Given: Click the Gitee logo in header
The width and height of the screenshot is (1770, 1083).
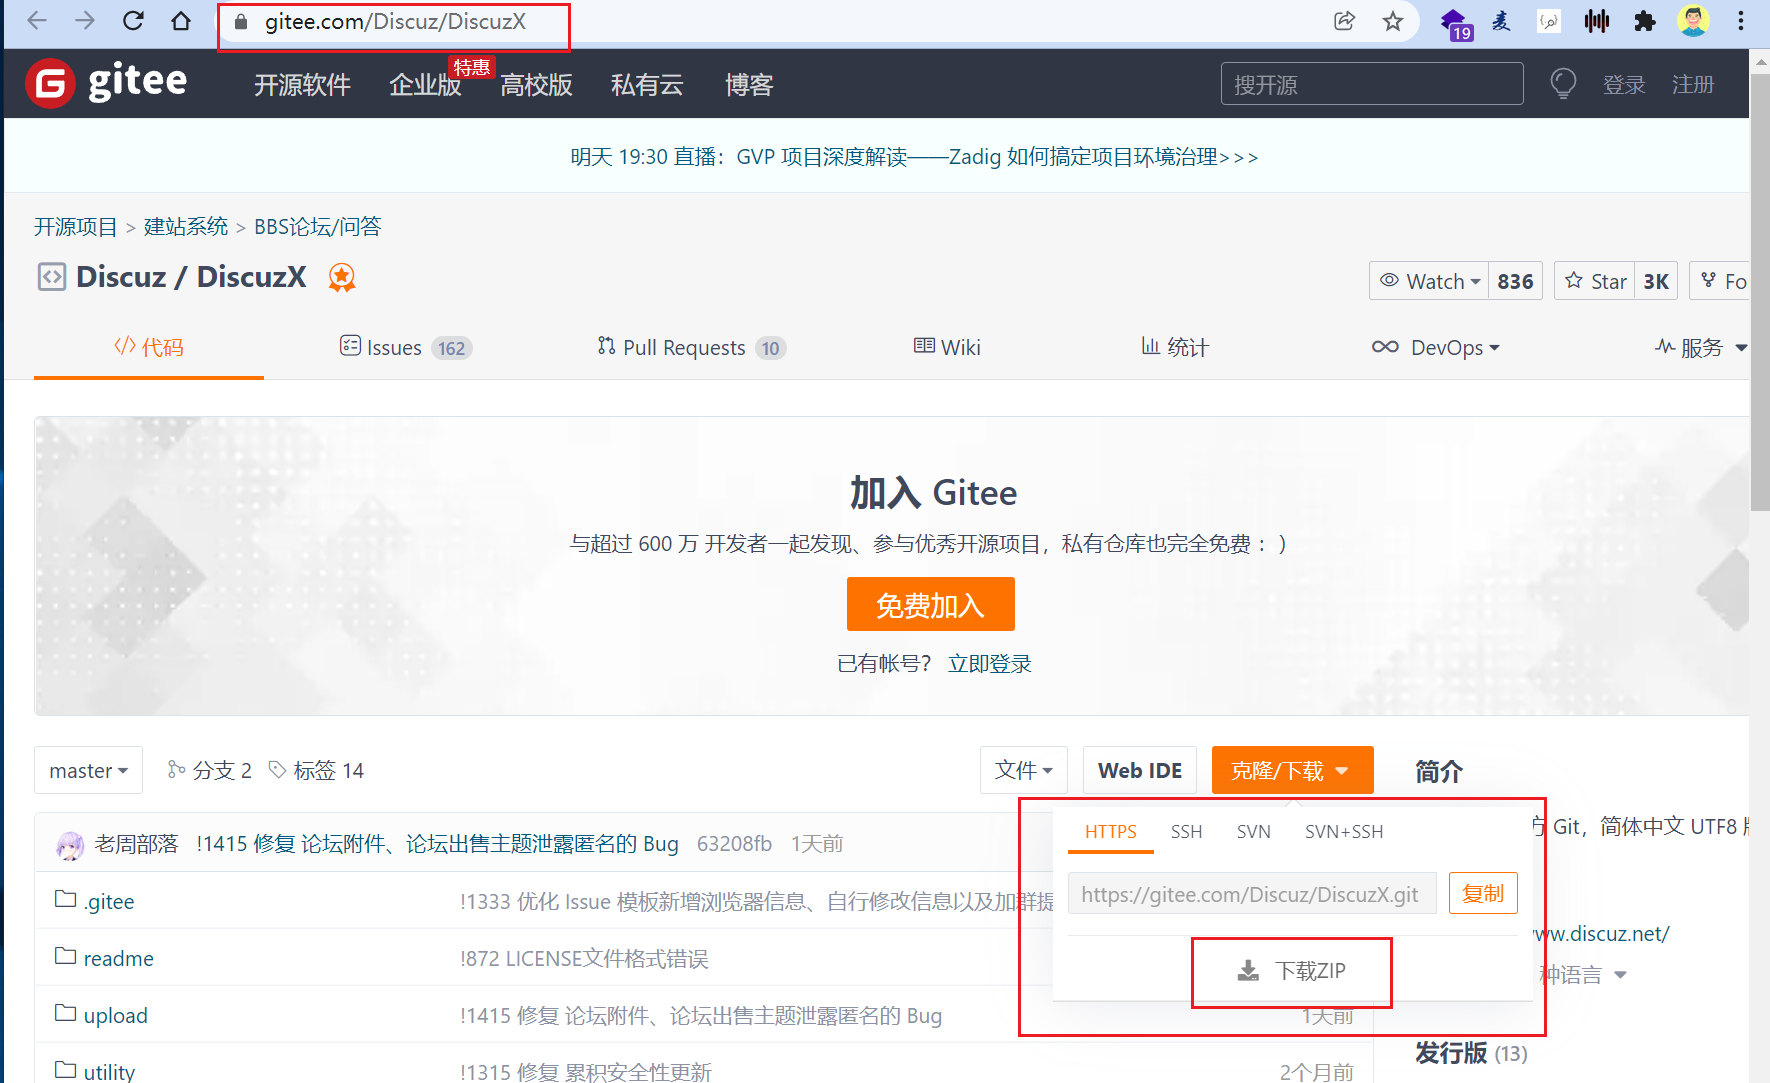Looking at the screenshot, I should pyautogui.click(x=106, y=83).
